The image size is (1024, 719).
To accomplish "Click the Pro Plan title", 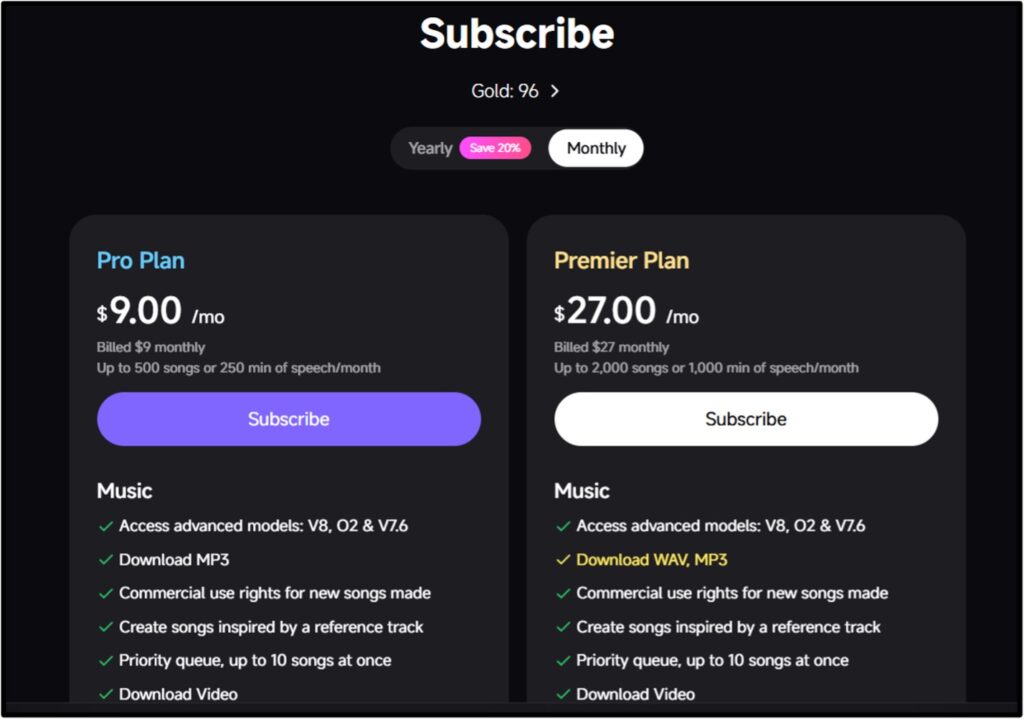I will coord(141,261).
